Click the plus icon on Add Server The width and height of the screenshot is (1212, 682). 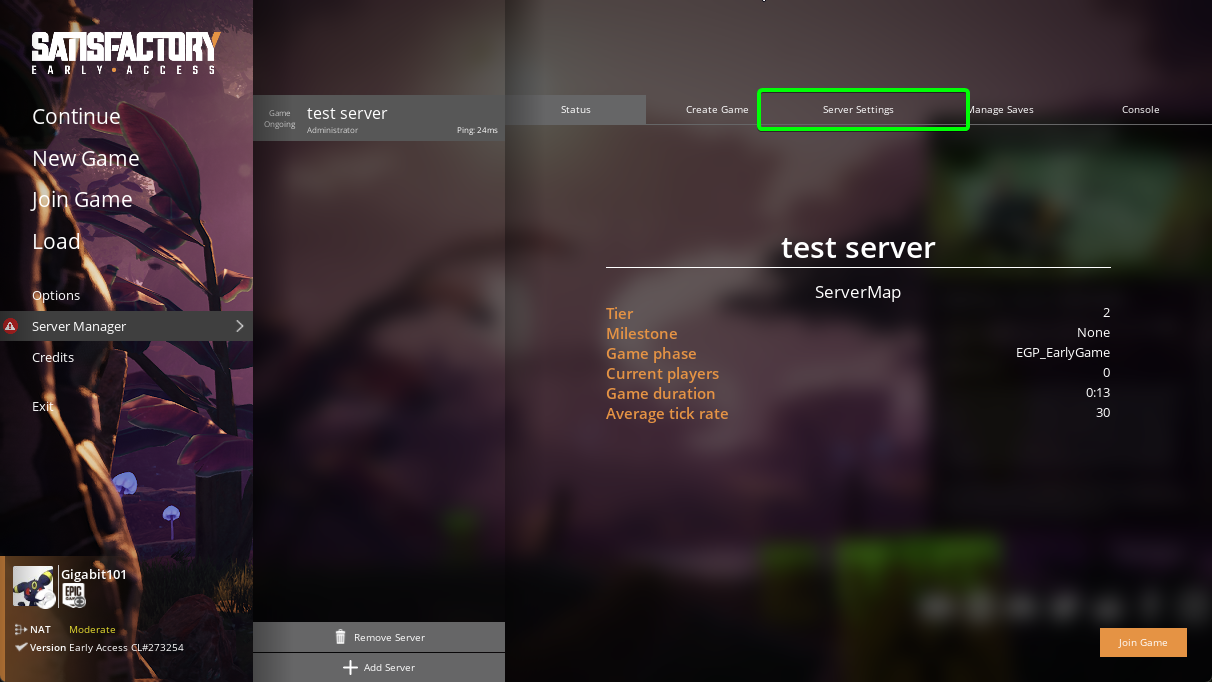pos(350,667)
